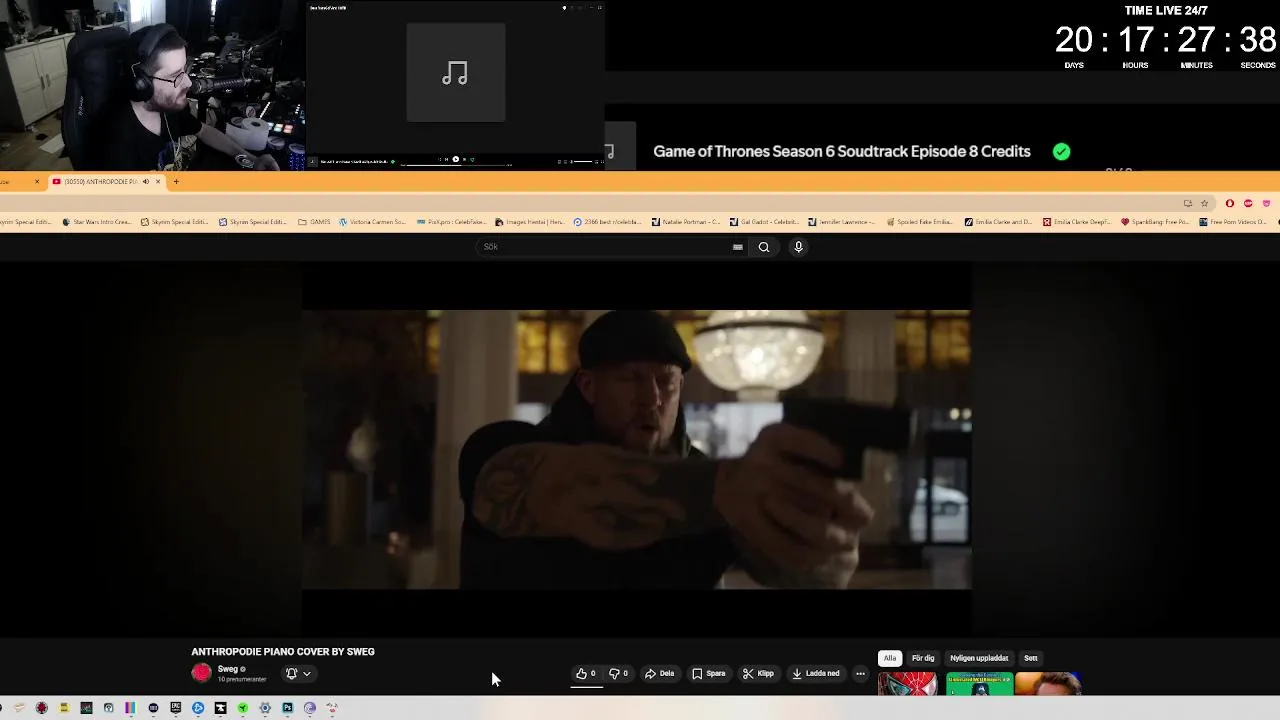Mute the YouTube tab via speaker icon
This screenshot has width=1280, height=720.
[x=145, y=181]
